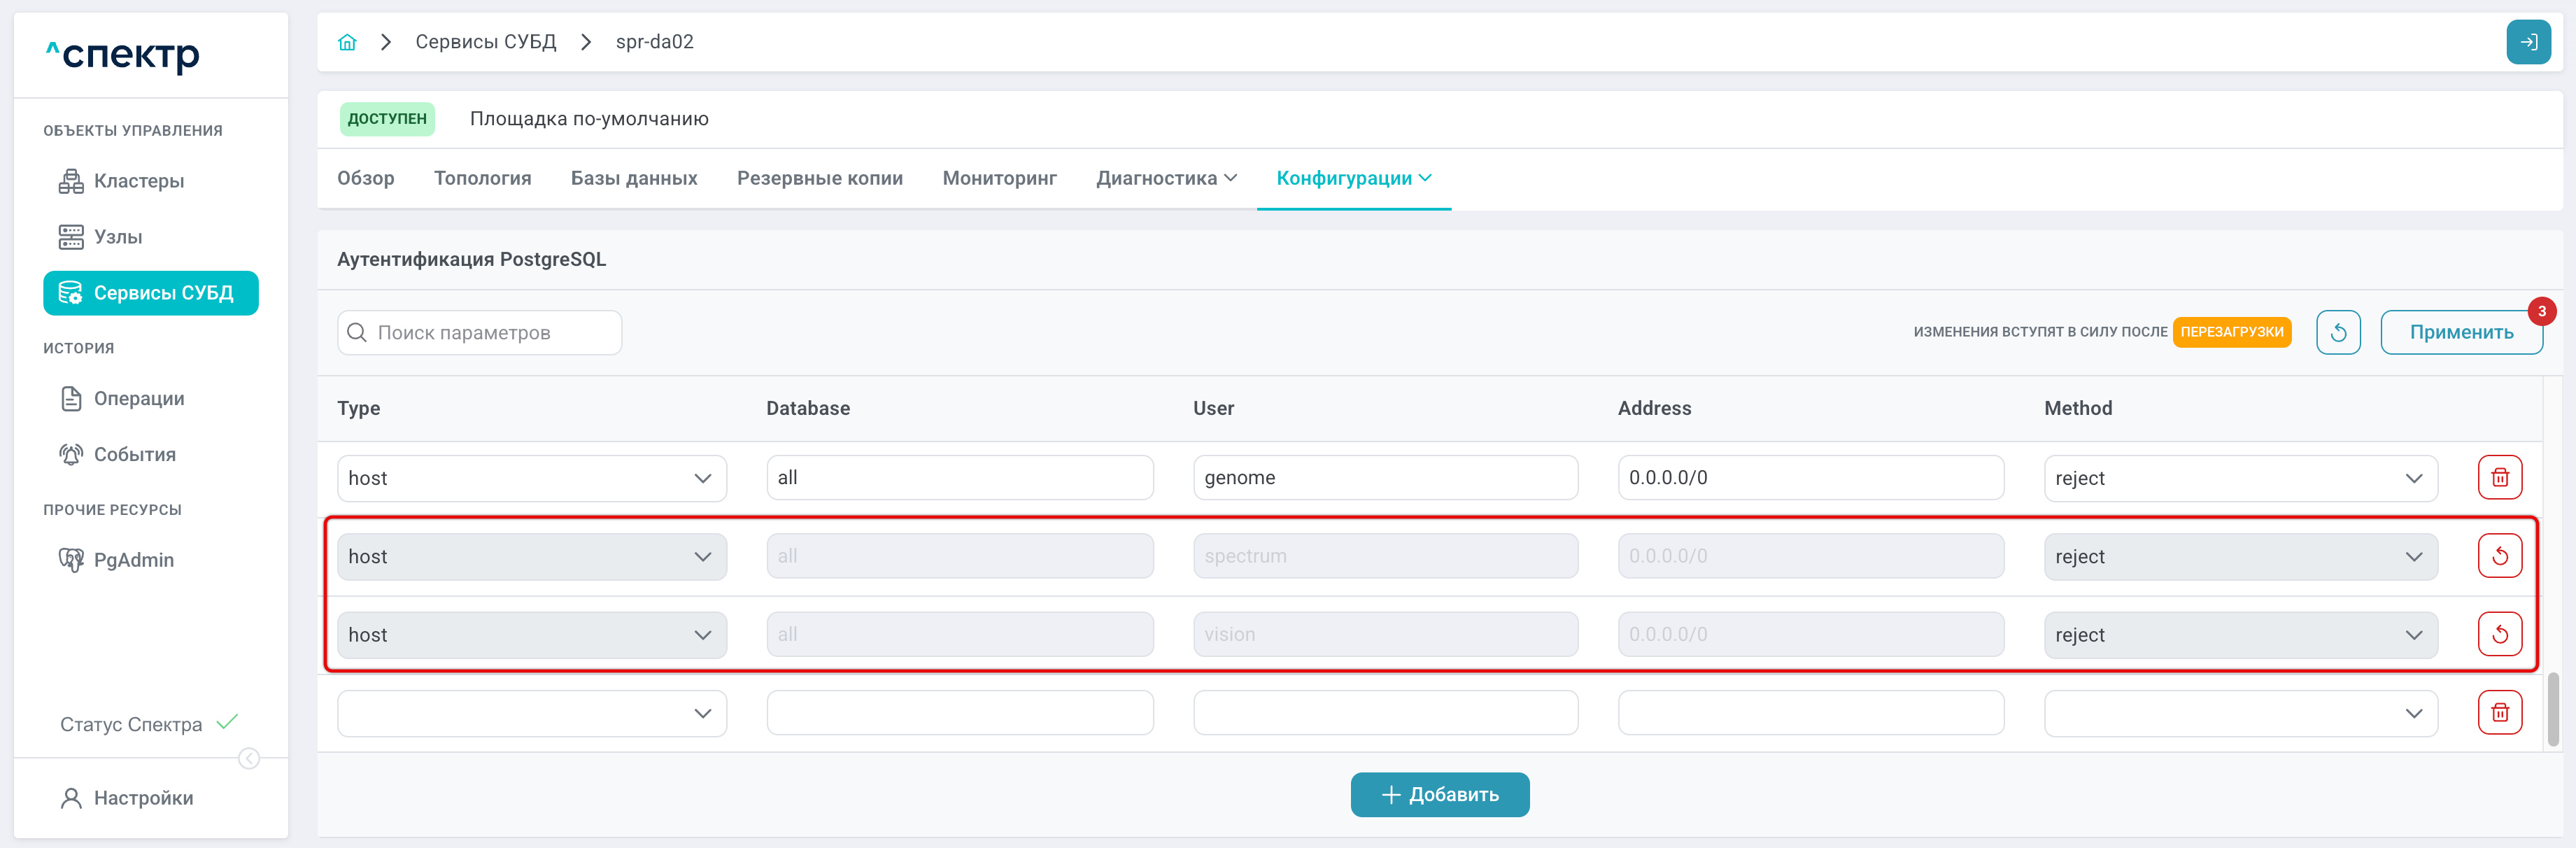Switch to the Обзор tab

coord(365,178)
